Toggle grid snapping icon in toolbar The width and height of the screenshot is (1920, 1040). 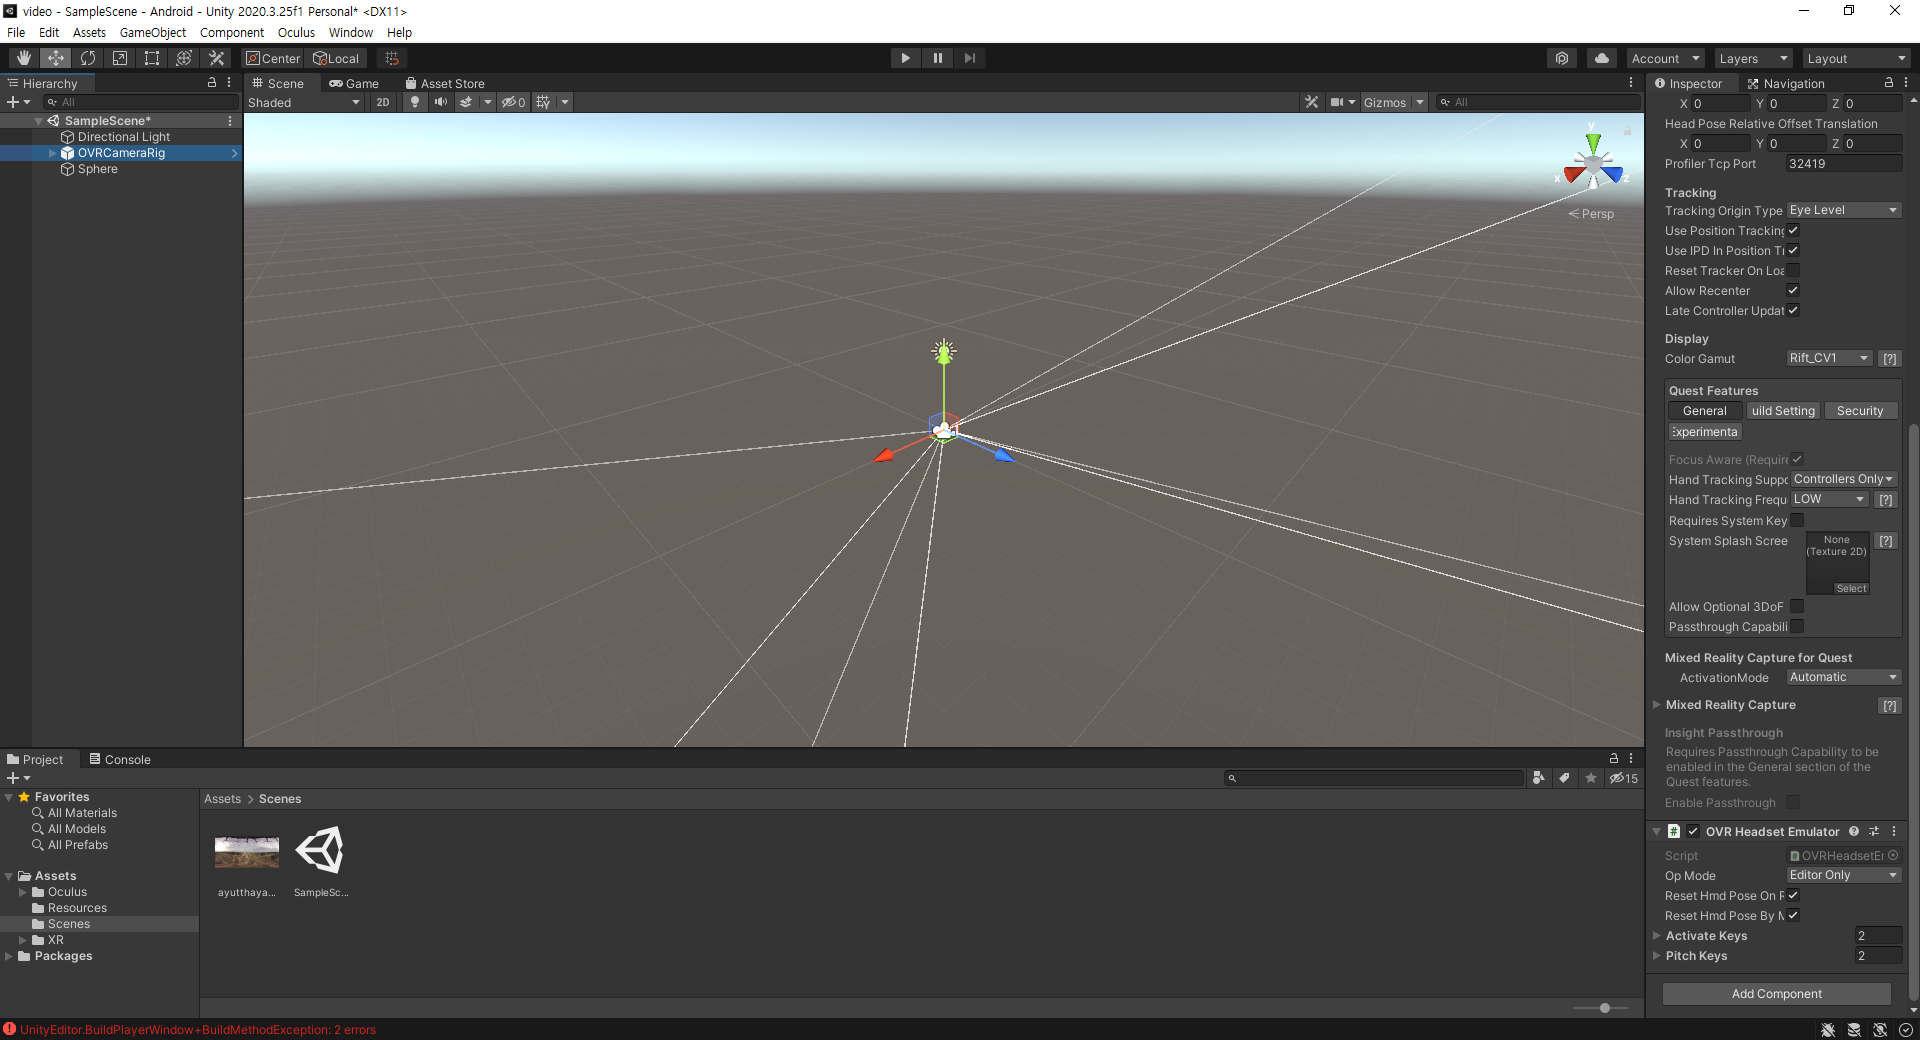392,58
